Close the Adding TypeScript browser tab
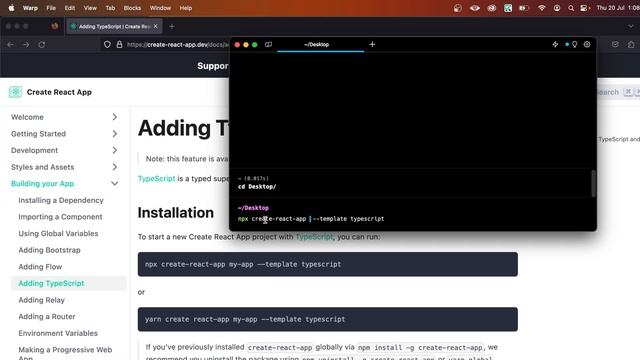 pos(156,26)
